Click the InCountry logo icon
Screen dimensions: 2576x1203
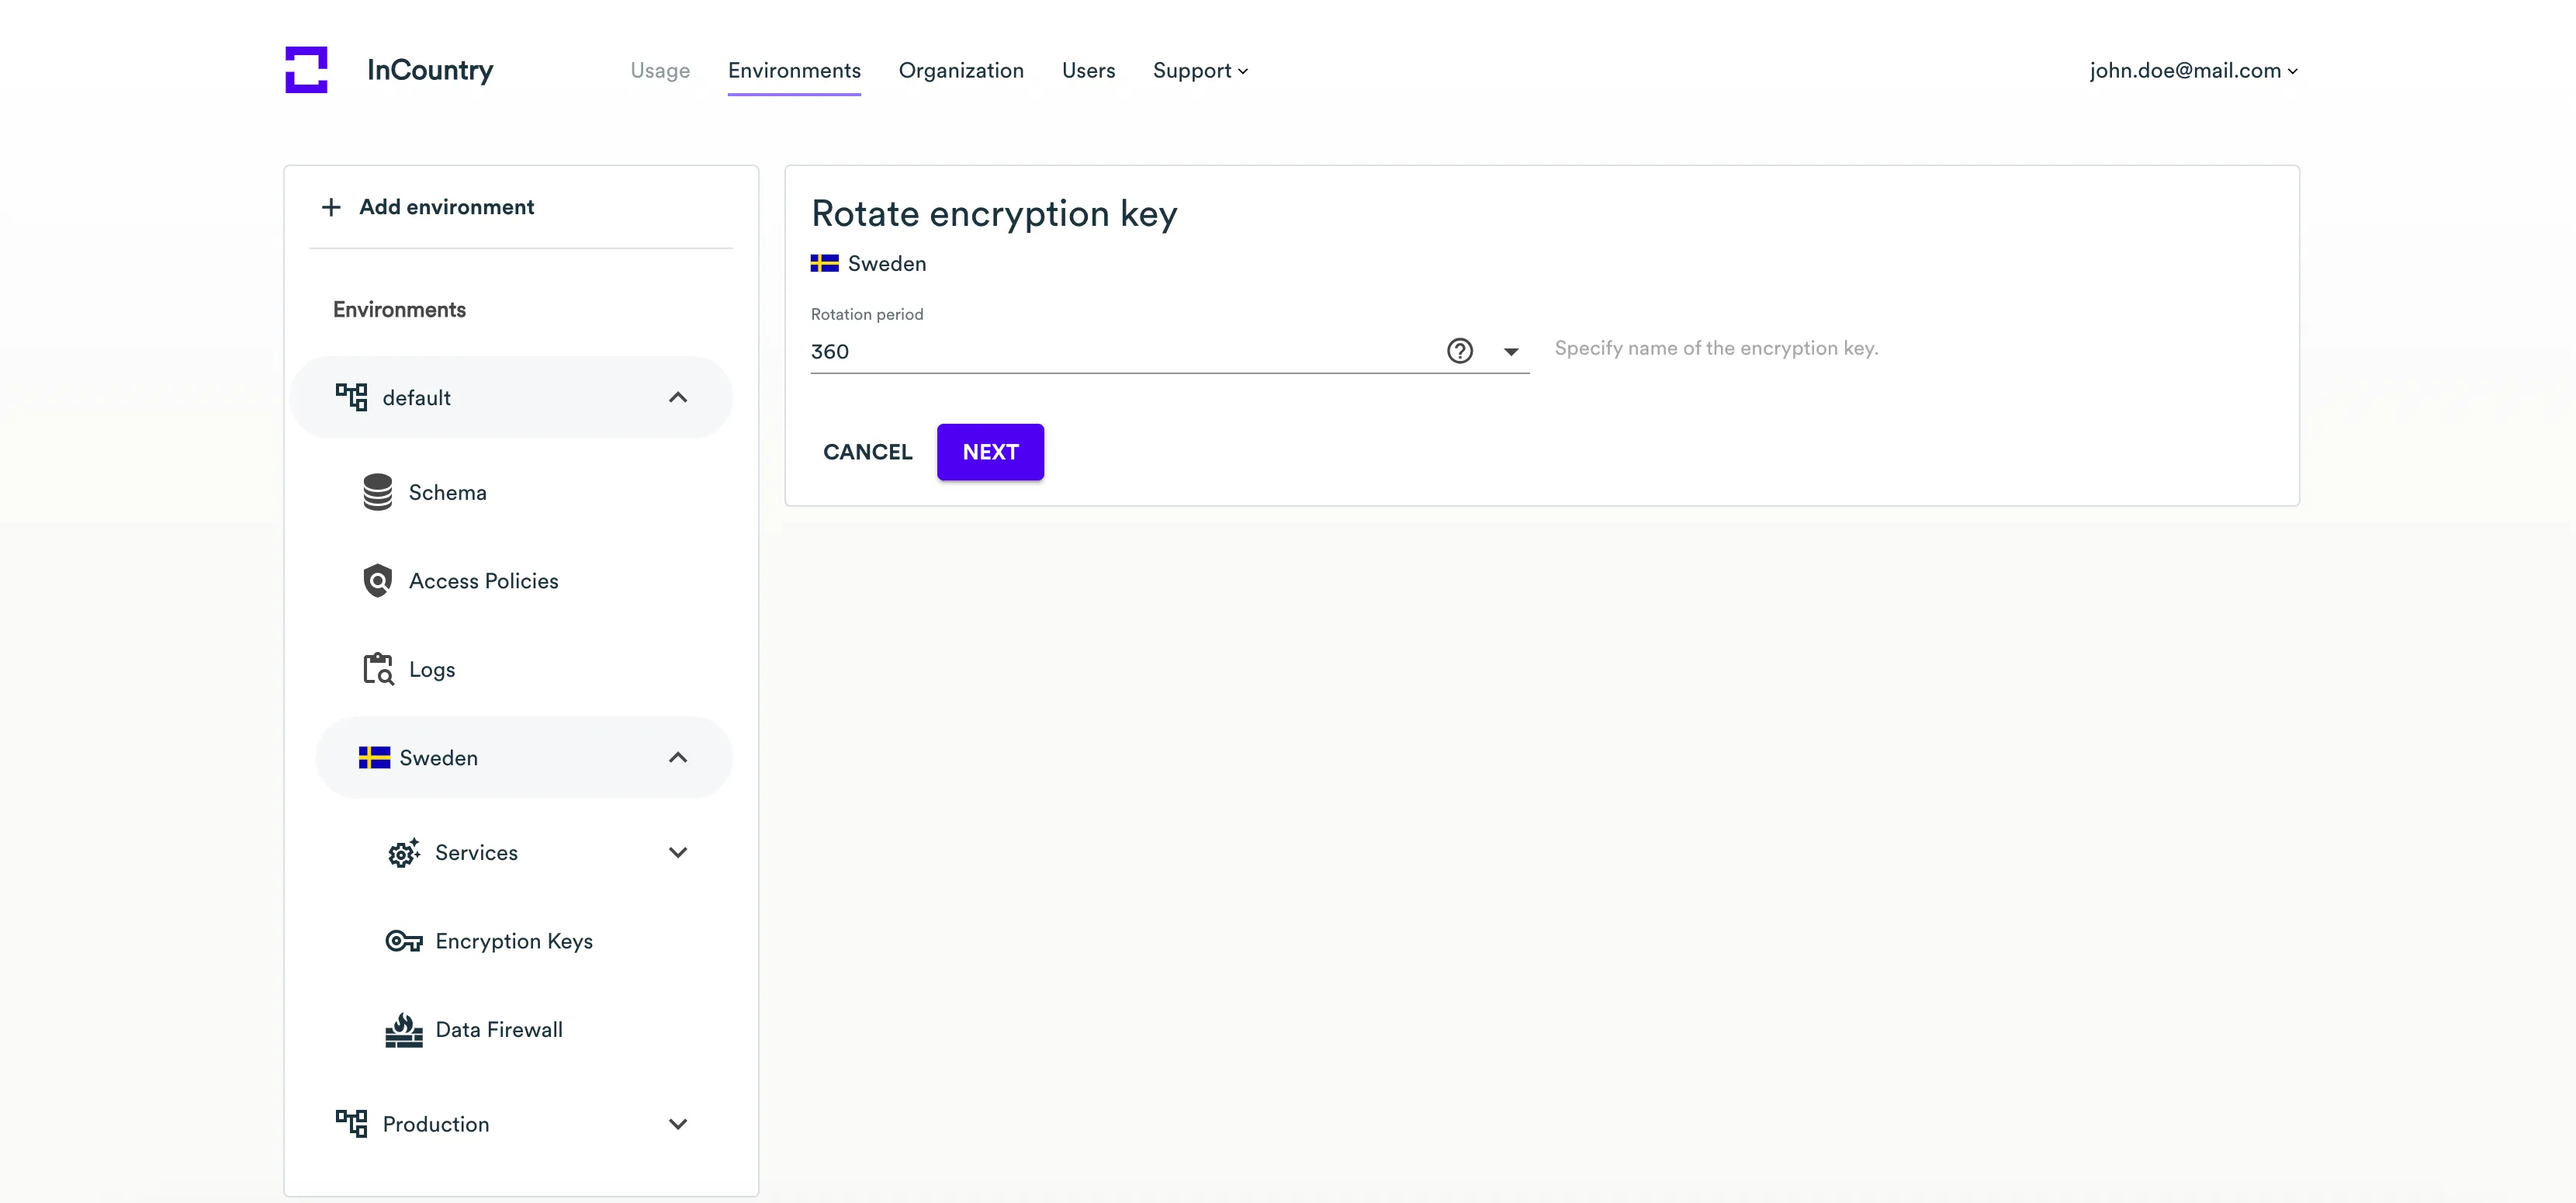click(x=306, y=70)
